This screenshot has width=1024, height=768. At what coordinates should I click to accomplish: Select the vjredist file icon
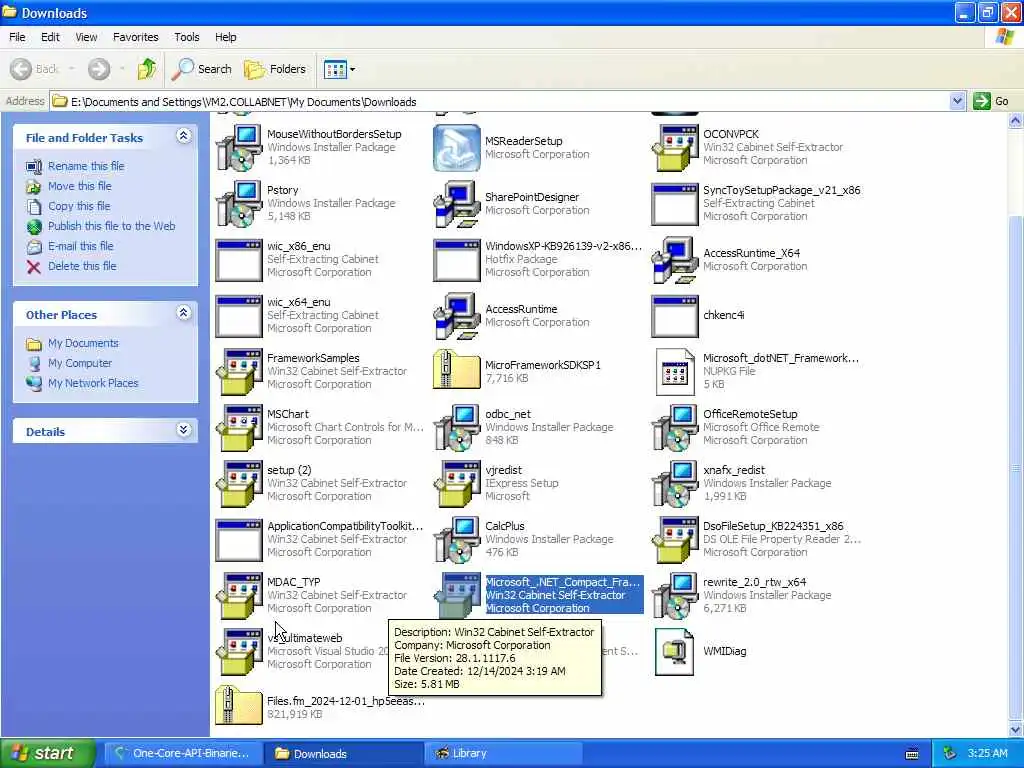(x=456, y=484)
